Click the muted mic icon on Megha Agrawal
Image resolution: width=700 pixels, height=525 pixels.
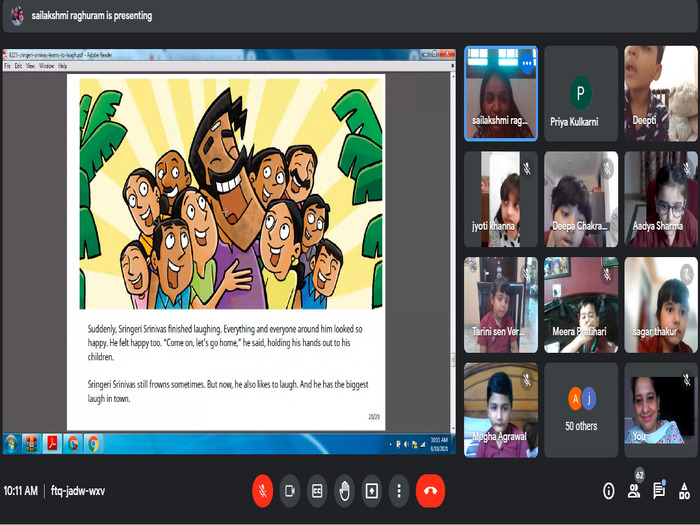[527, 379]
